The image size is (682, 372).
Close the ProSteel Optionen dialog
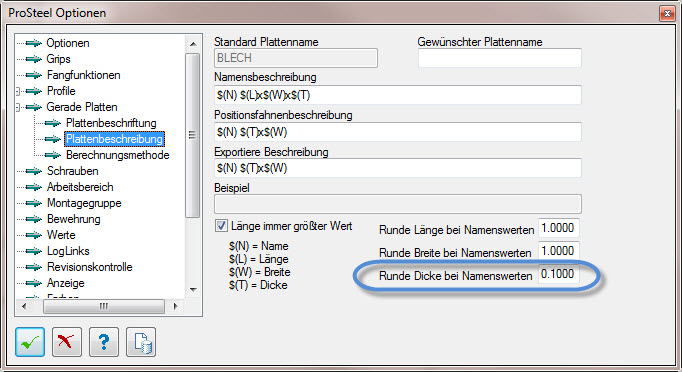667,14
